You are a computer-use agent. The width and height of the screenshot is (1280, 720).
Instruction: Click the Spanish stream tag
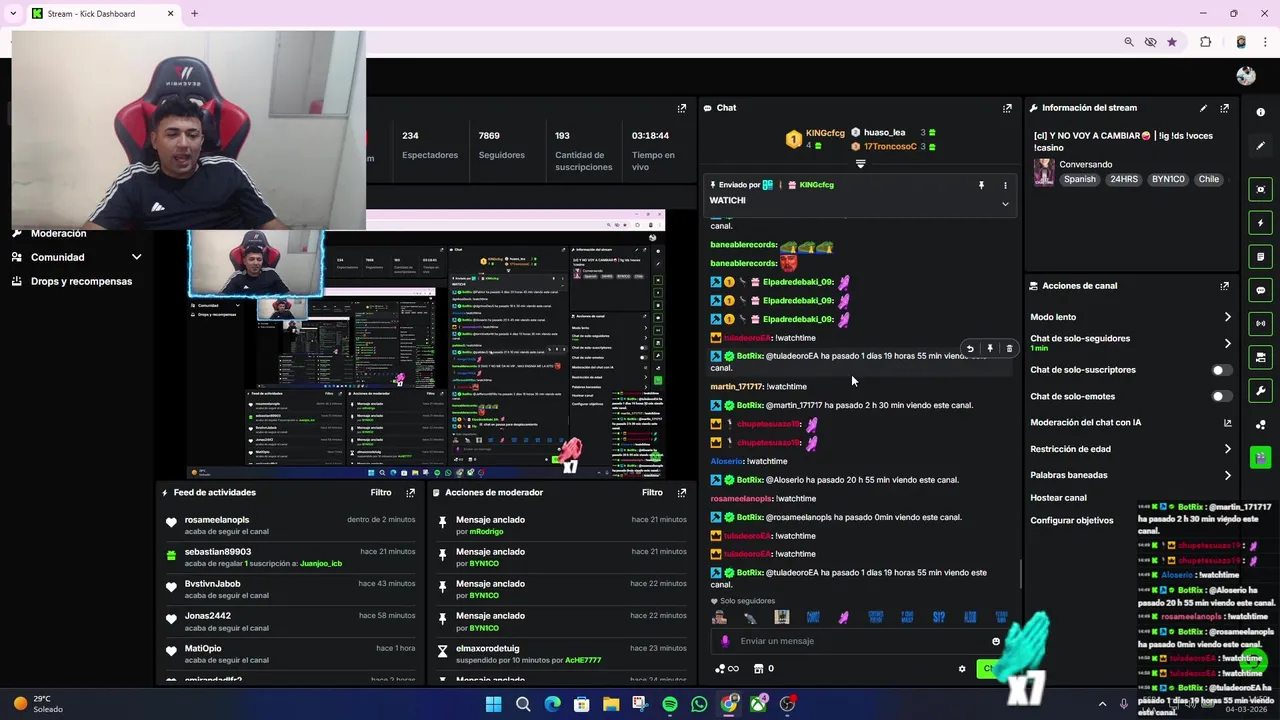1079,180
